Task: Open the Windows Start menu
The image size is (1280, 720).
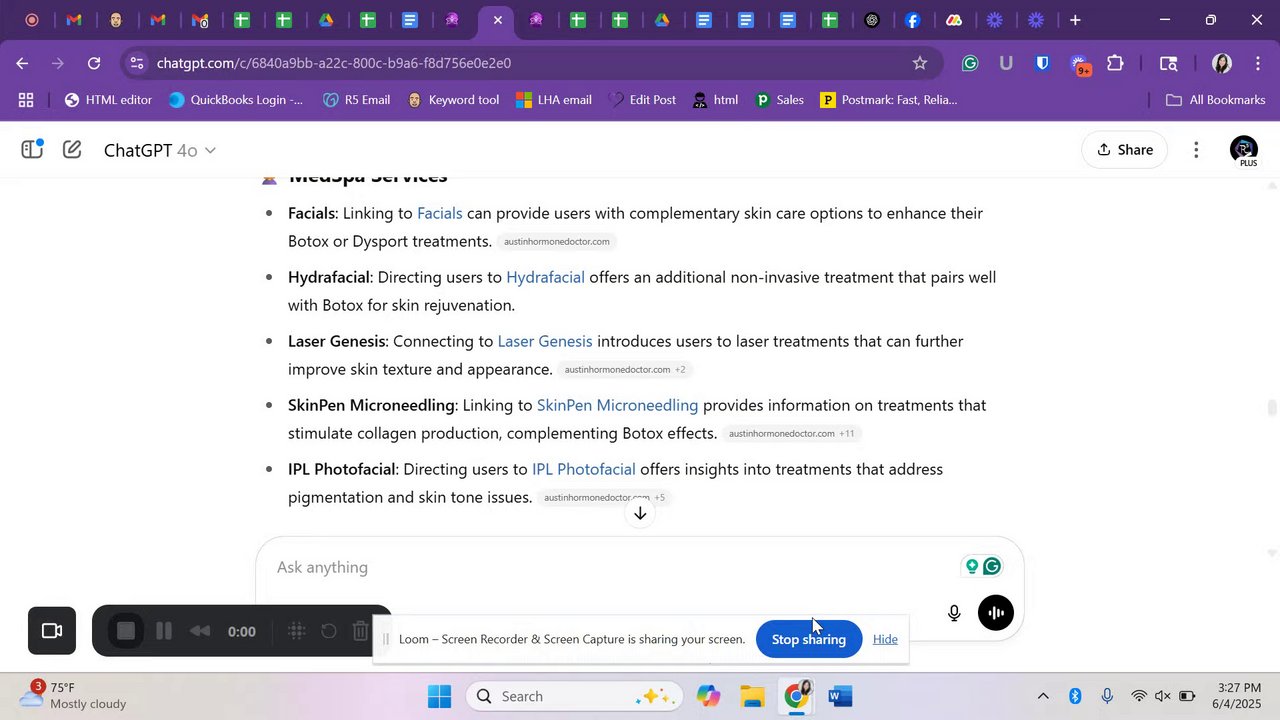Action: 439,696
